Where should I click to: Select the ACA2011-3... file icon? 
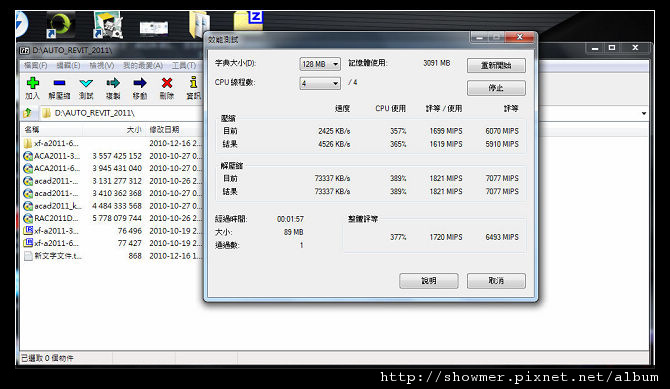(x=28, y=156)
